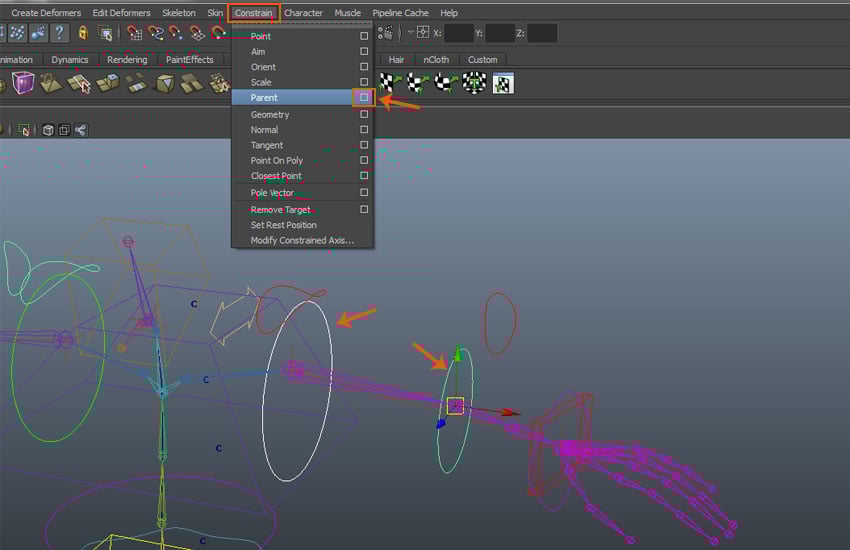Click the question mark help icon

60,33
